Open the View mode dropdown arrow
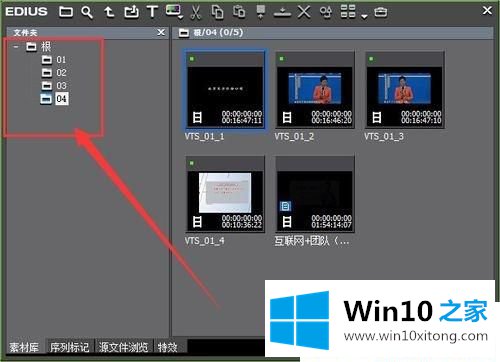Viewport: 500px width, 362px height. tap(364, 16)
